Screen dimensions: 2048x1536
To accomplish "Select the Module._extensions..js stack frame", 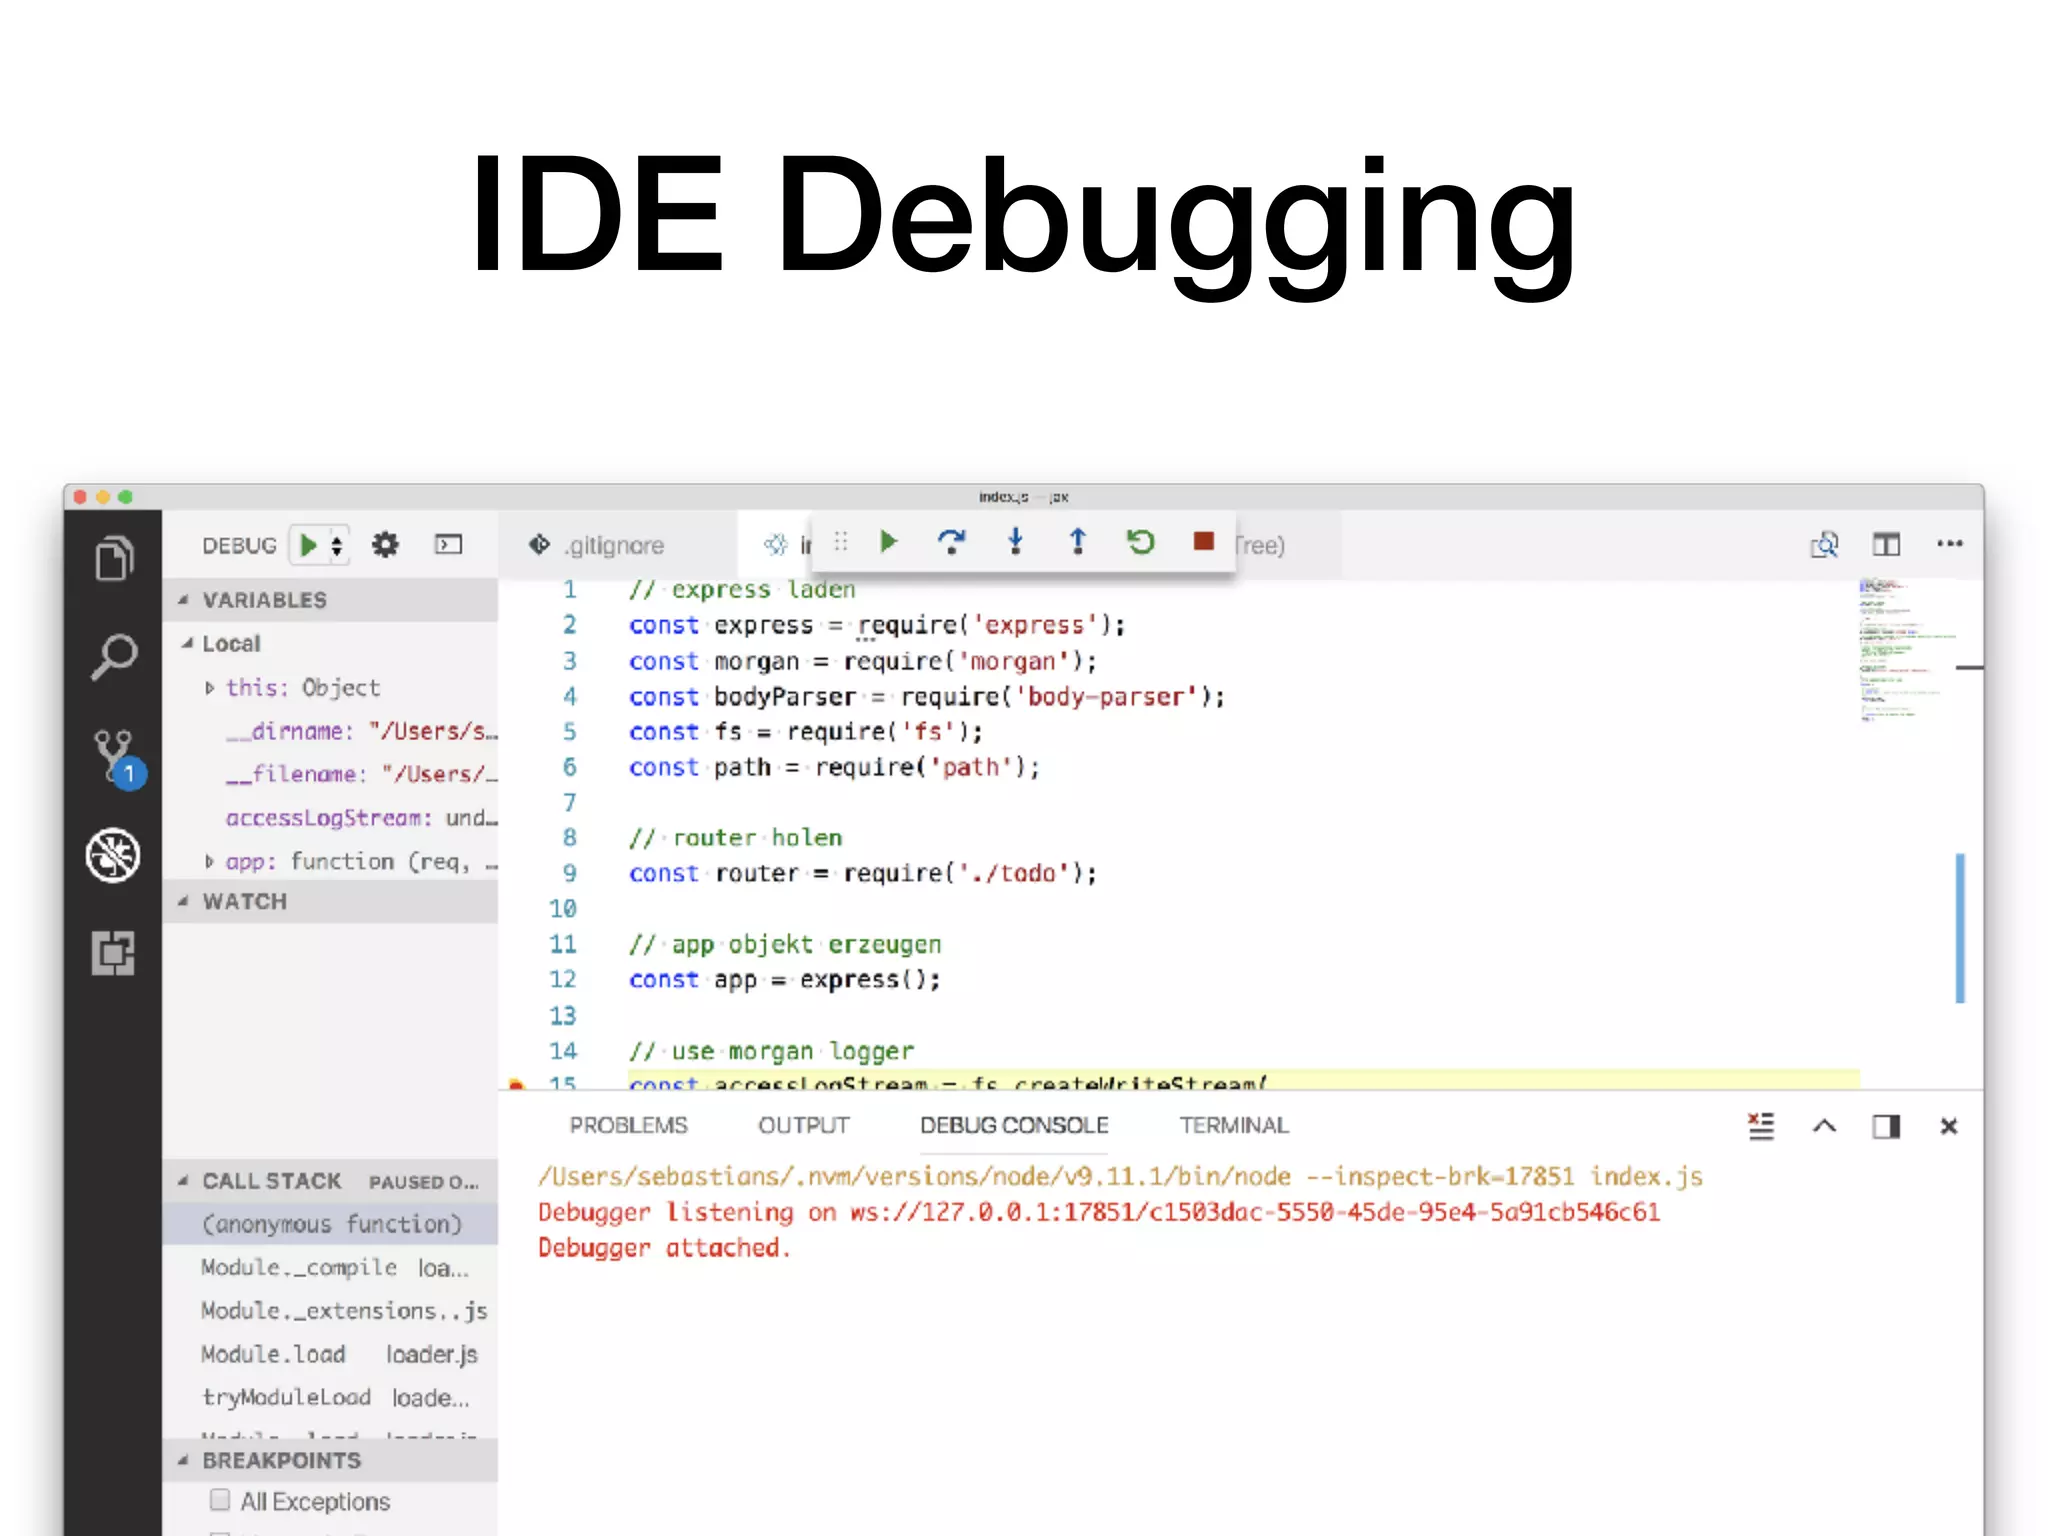I will (x=330, y=1311).
